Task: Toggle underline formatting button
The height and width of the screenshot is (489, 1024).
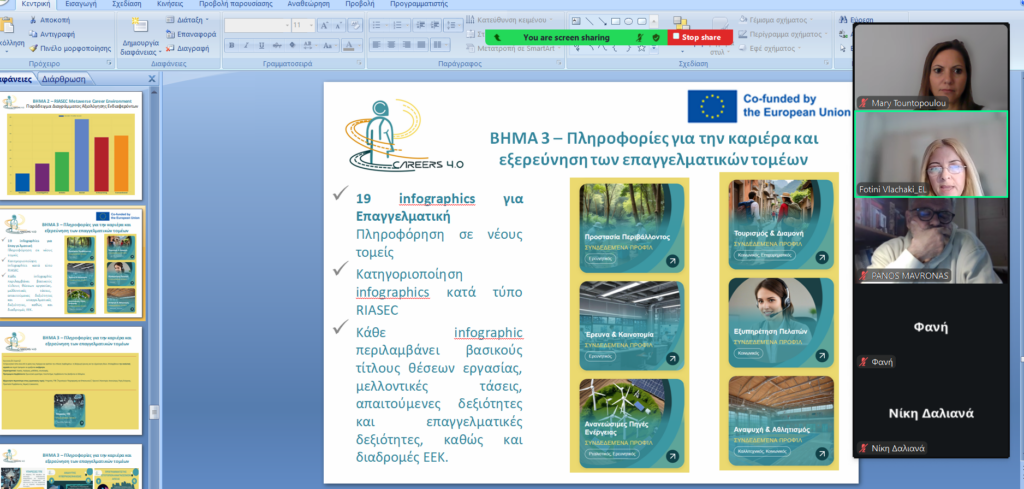Action: tap(261, 46)
